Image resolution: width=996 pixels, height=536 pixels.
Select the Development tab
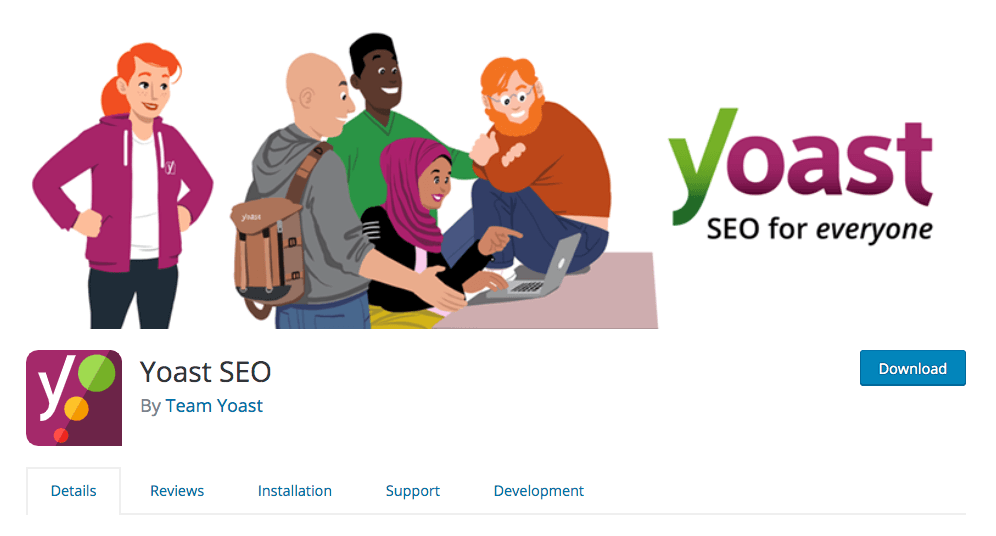click(x=539, y=491)
